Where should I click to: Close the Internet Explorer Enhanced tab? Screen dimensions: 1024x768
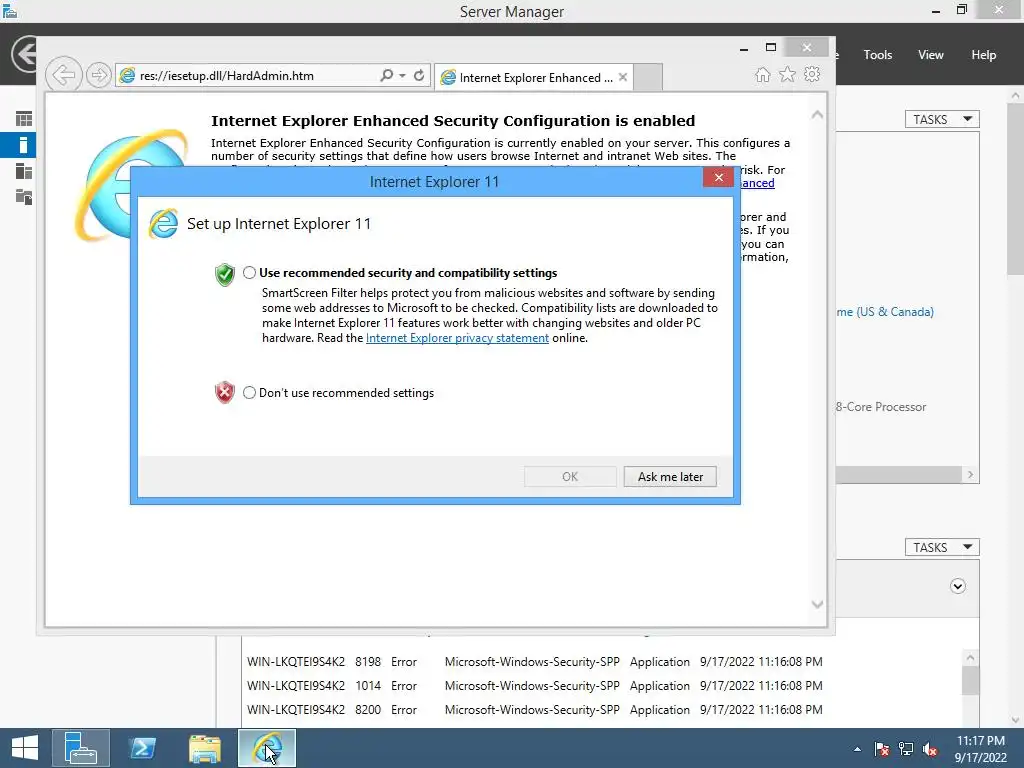(x=623, y=77)
